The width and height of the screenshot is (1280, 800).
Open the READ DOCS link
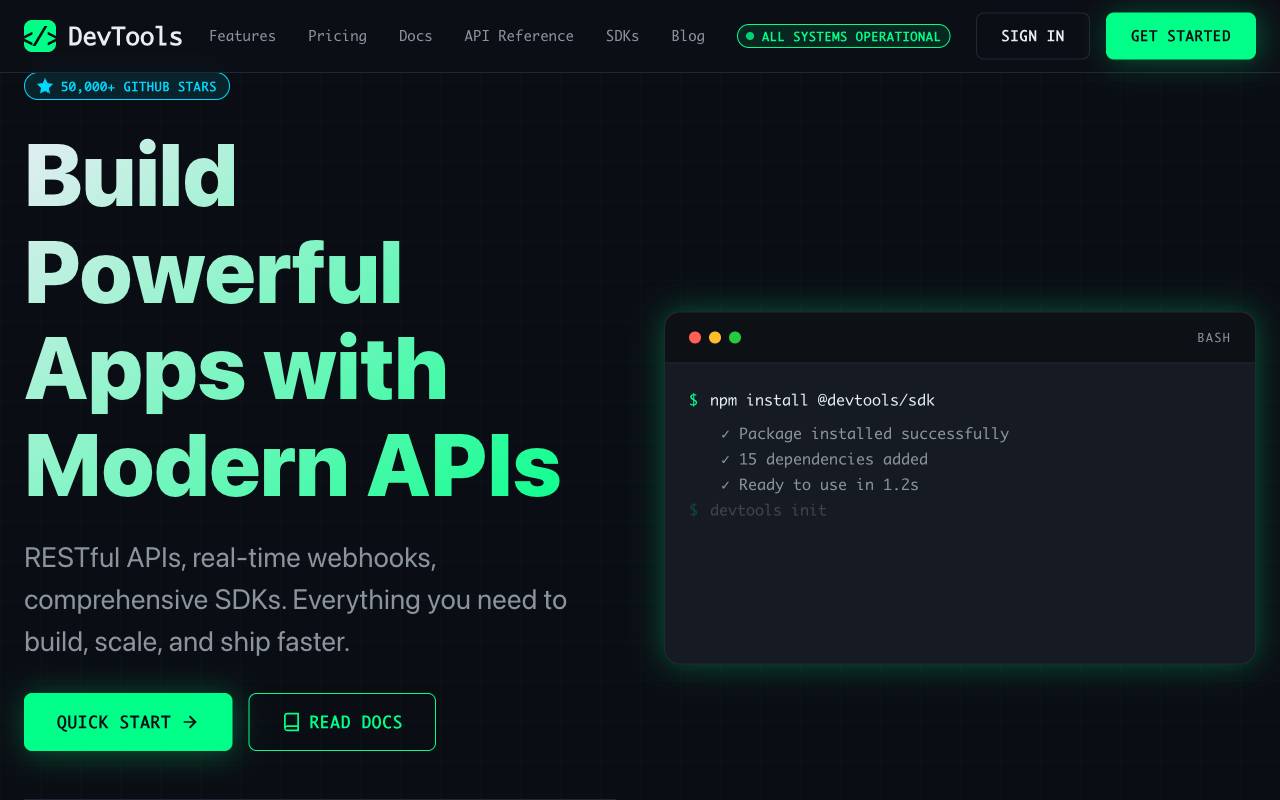point(342,722)
